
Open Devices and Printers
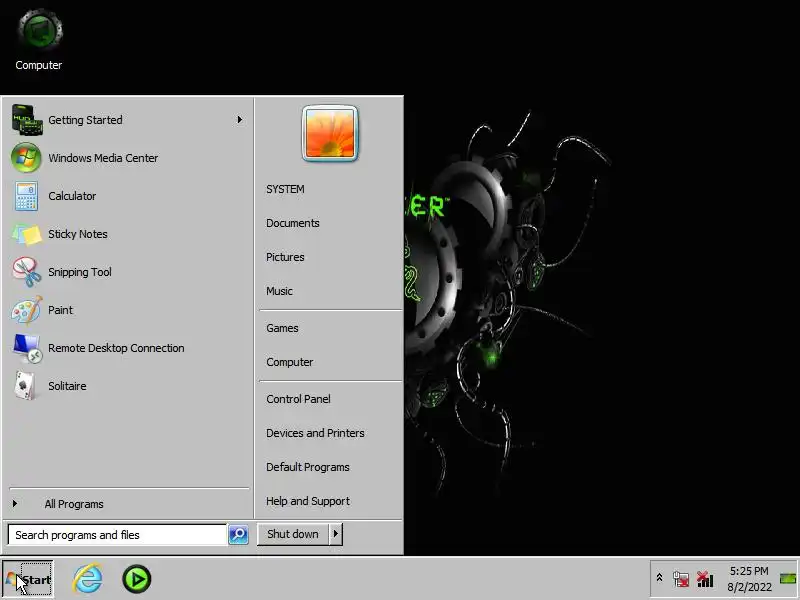(x=315, y=433)
